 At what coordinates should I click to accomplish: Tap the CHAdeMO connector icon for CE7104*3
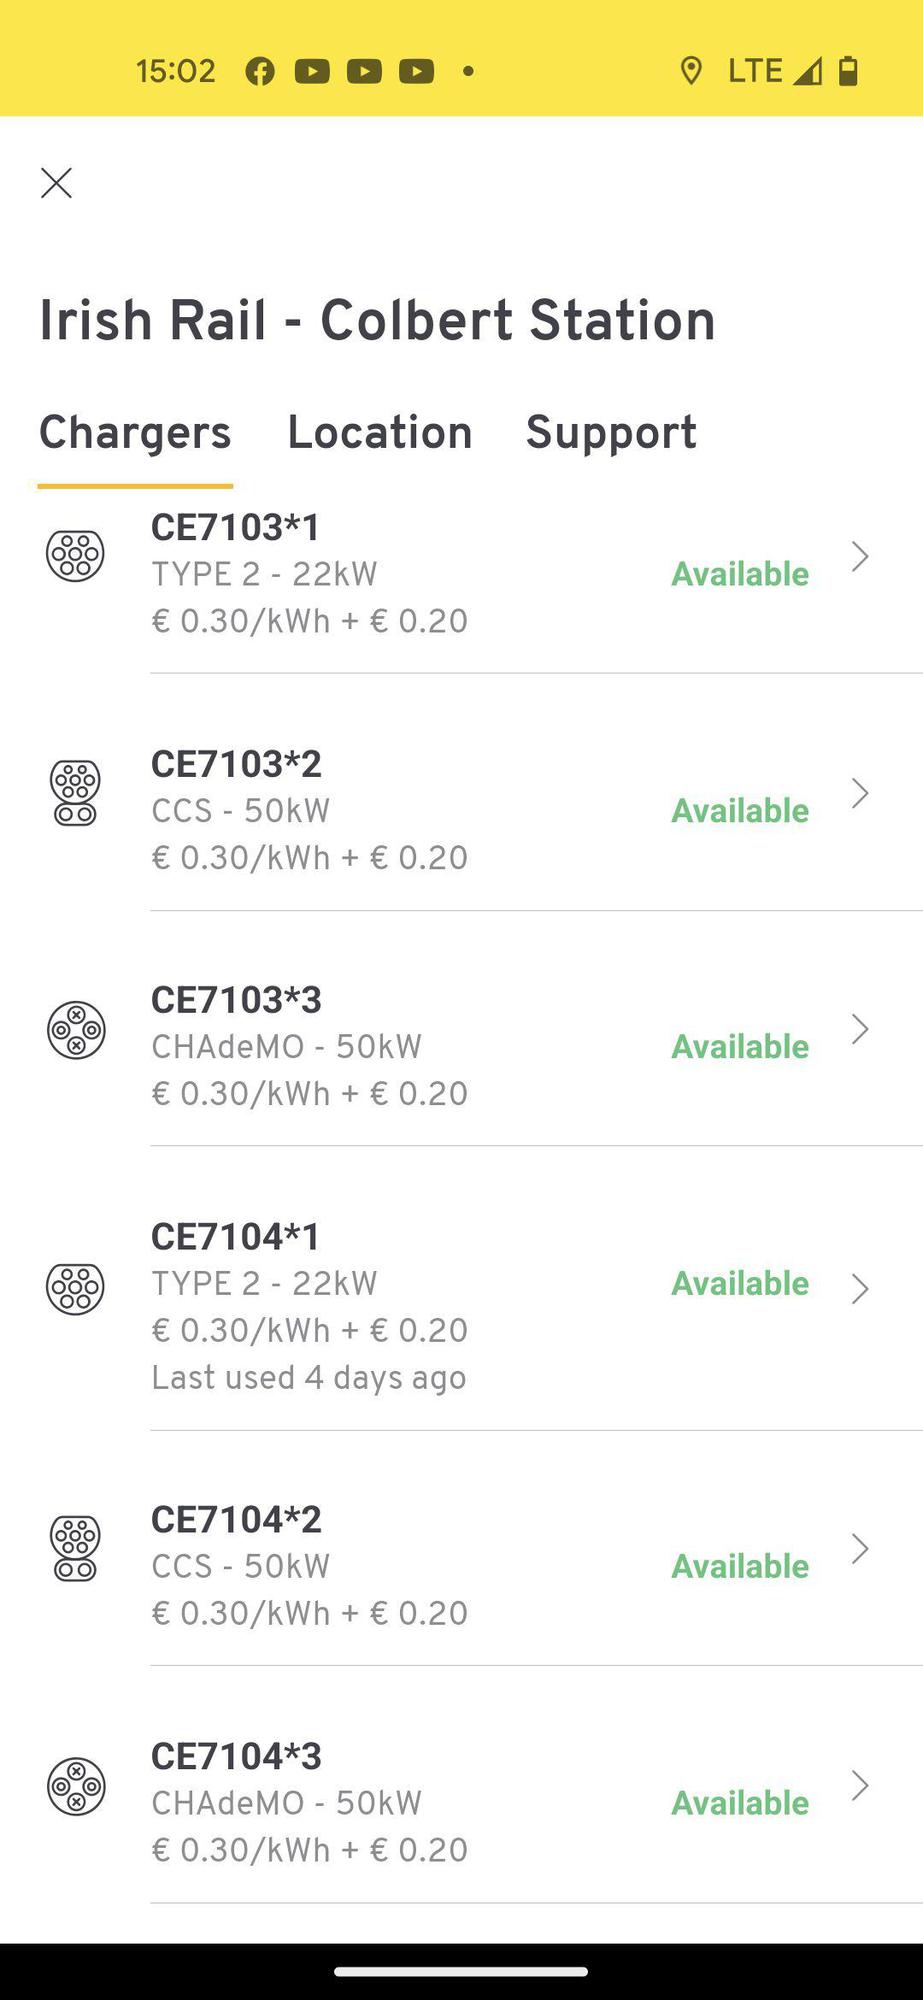coord(76,1785)
